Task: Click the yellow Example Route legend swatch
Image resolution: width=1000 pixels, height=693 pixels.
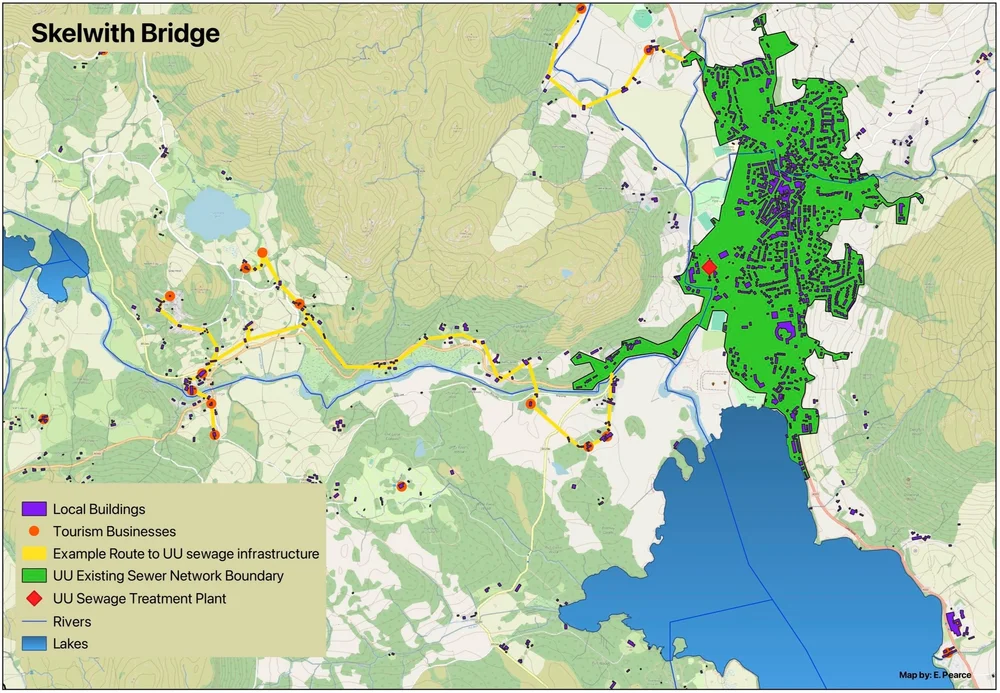Action: click(34, 553)
